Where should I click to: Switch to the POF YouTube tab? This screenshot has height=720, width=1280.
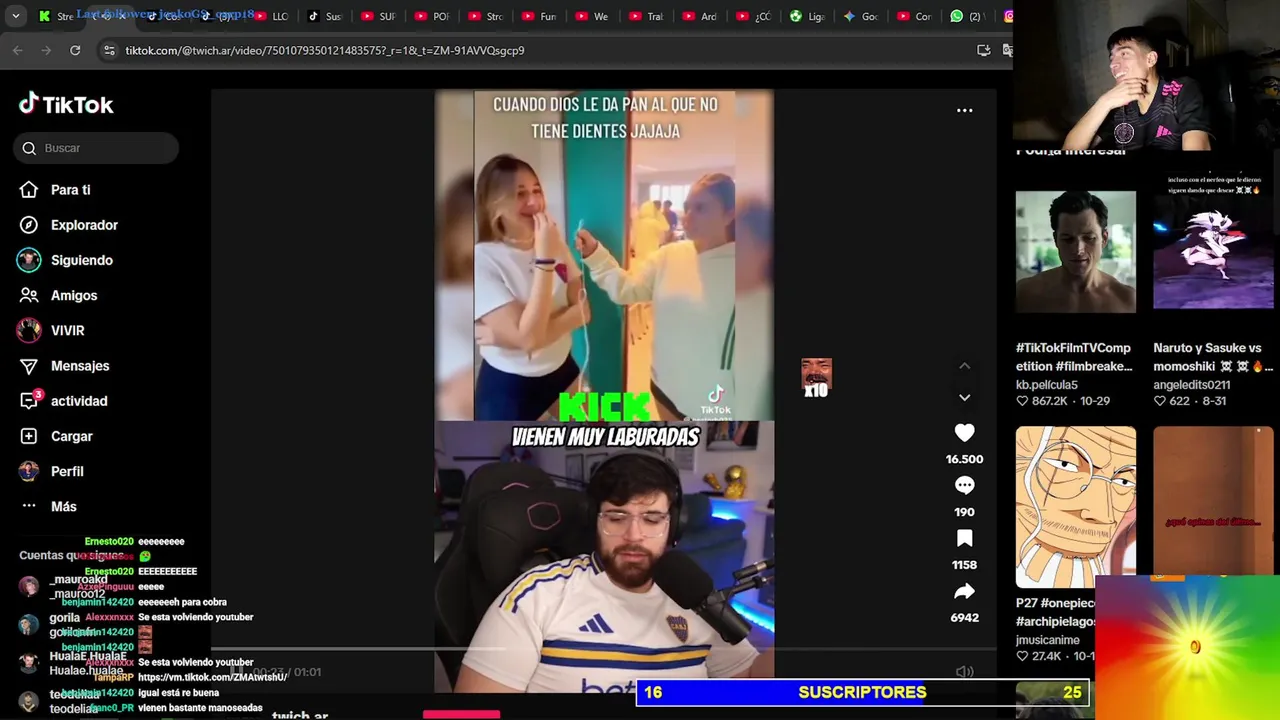(433, 16)
